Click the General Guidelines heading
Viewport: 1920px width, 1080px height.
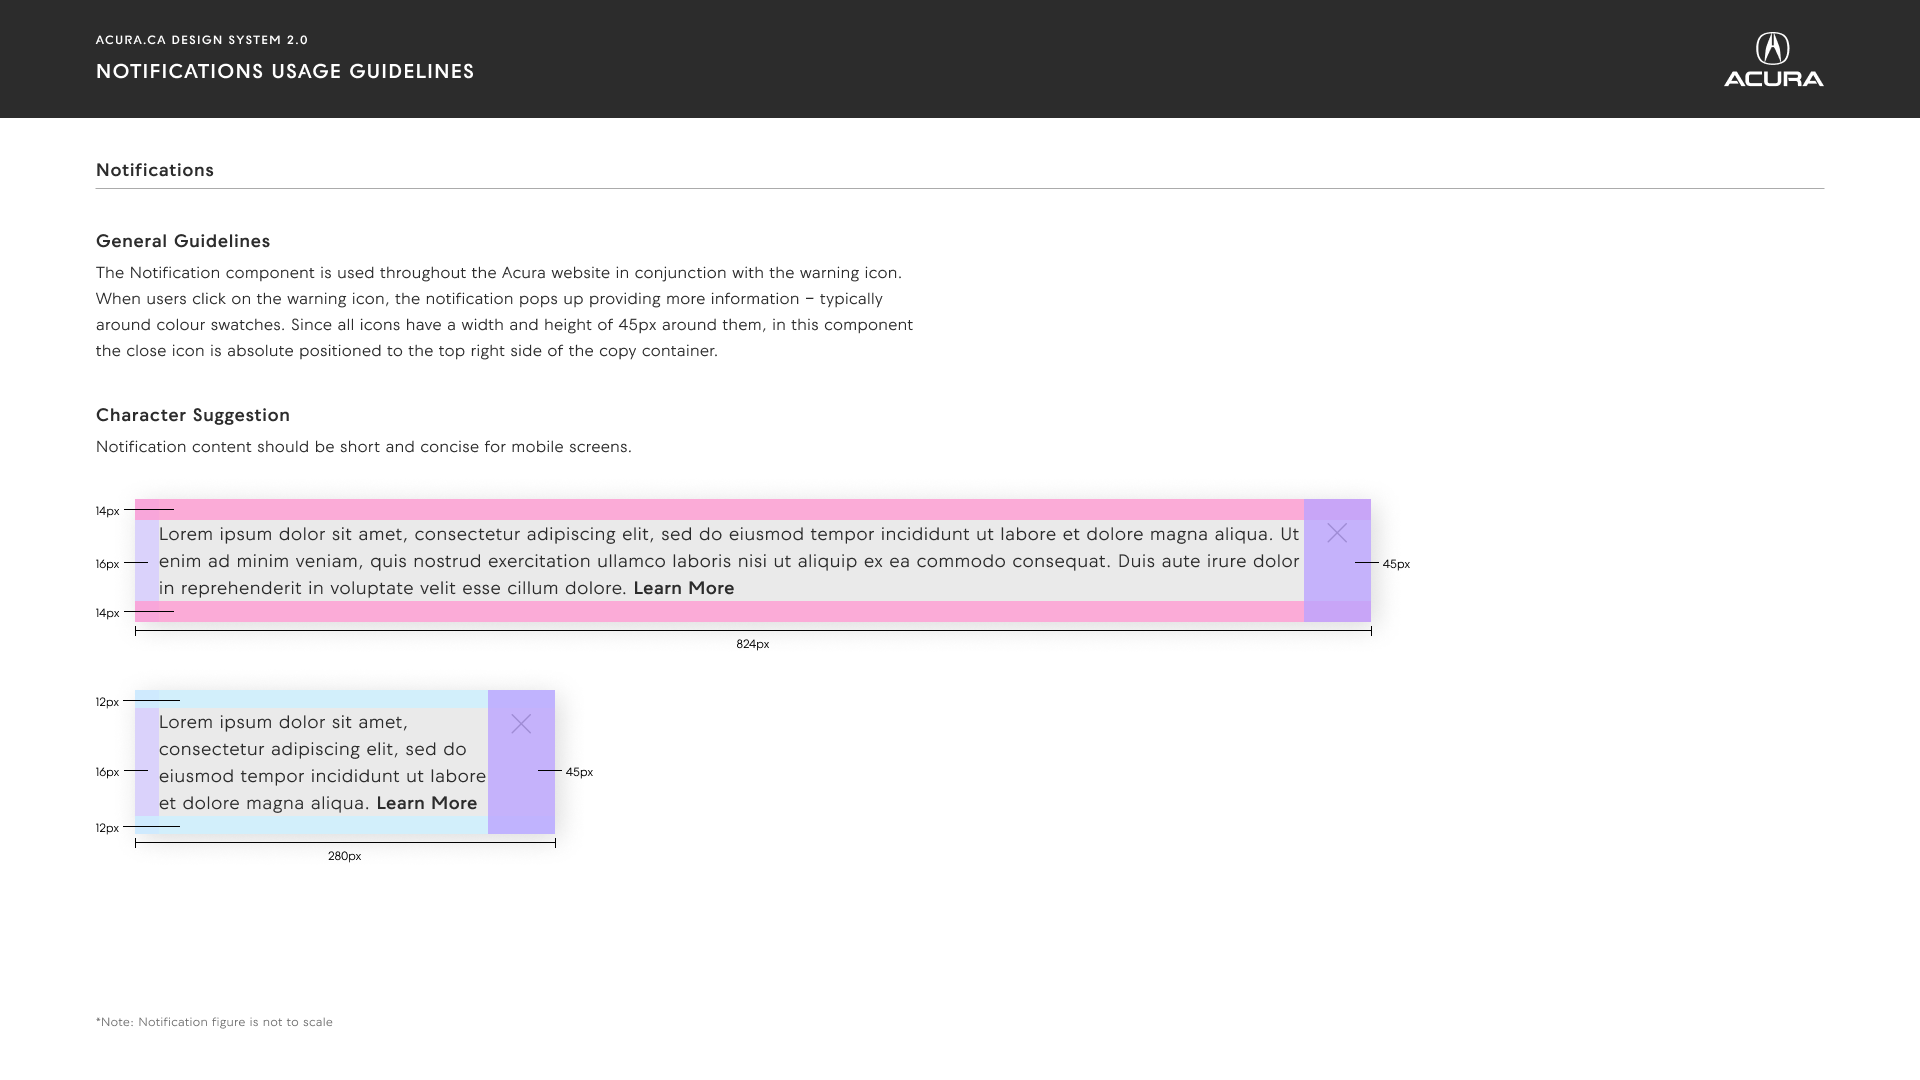pyautogui.click(x=183, y=241)
